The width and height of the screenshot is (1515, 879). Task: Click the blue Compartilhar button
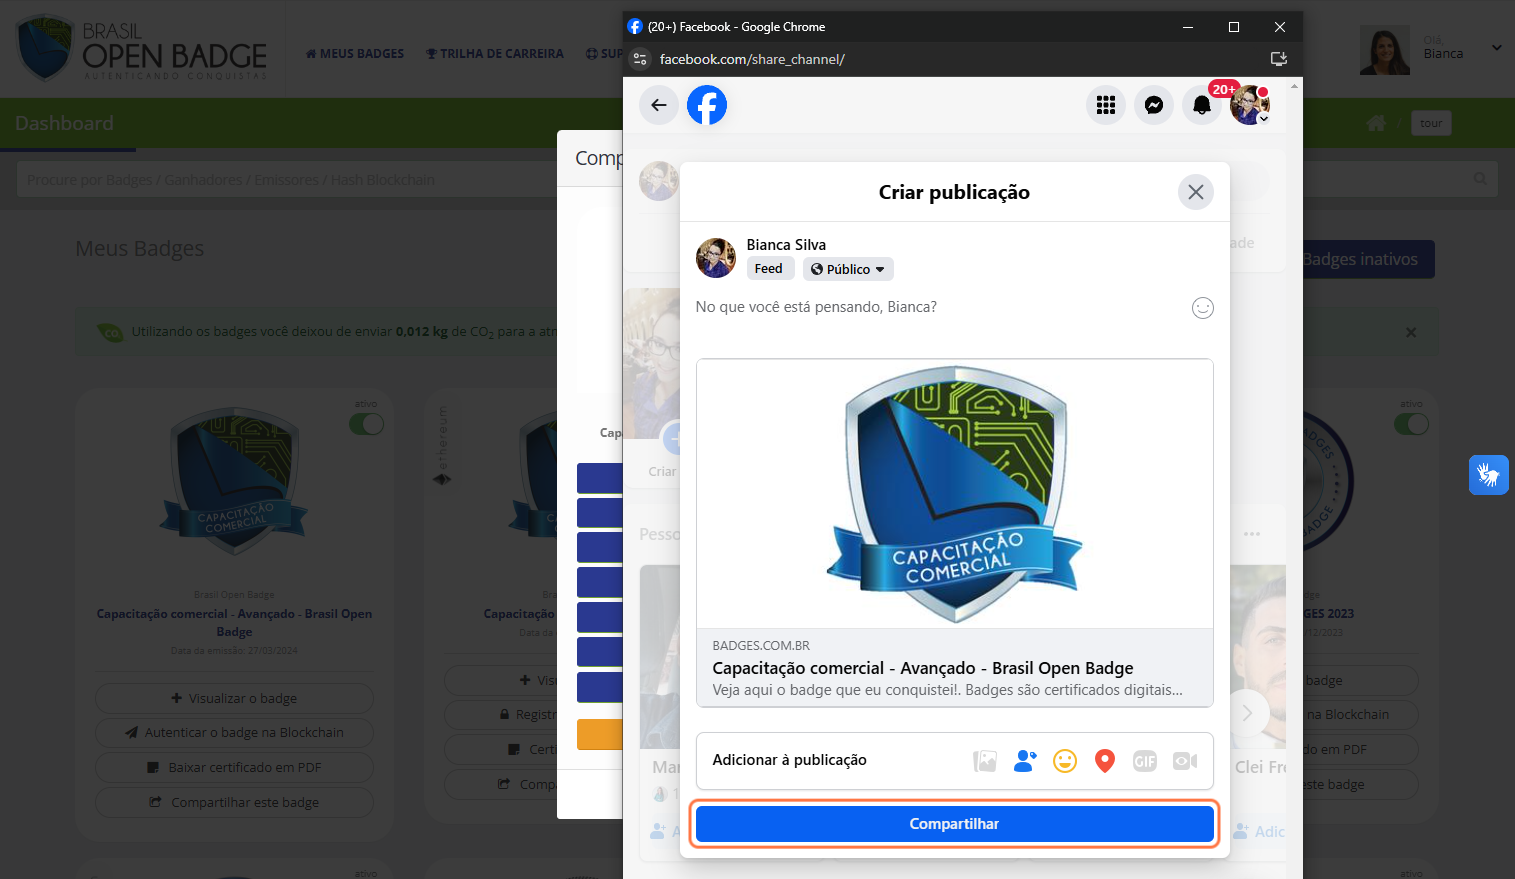point(955,824)
